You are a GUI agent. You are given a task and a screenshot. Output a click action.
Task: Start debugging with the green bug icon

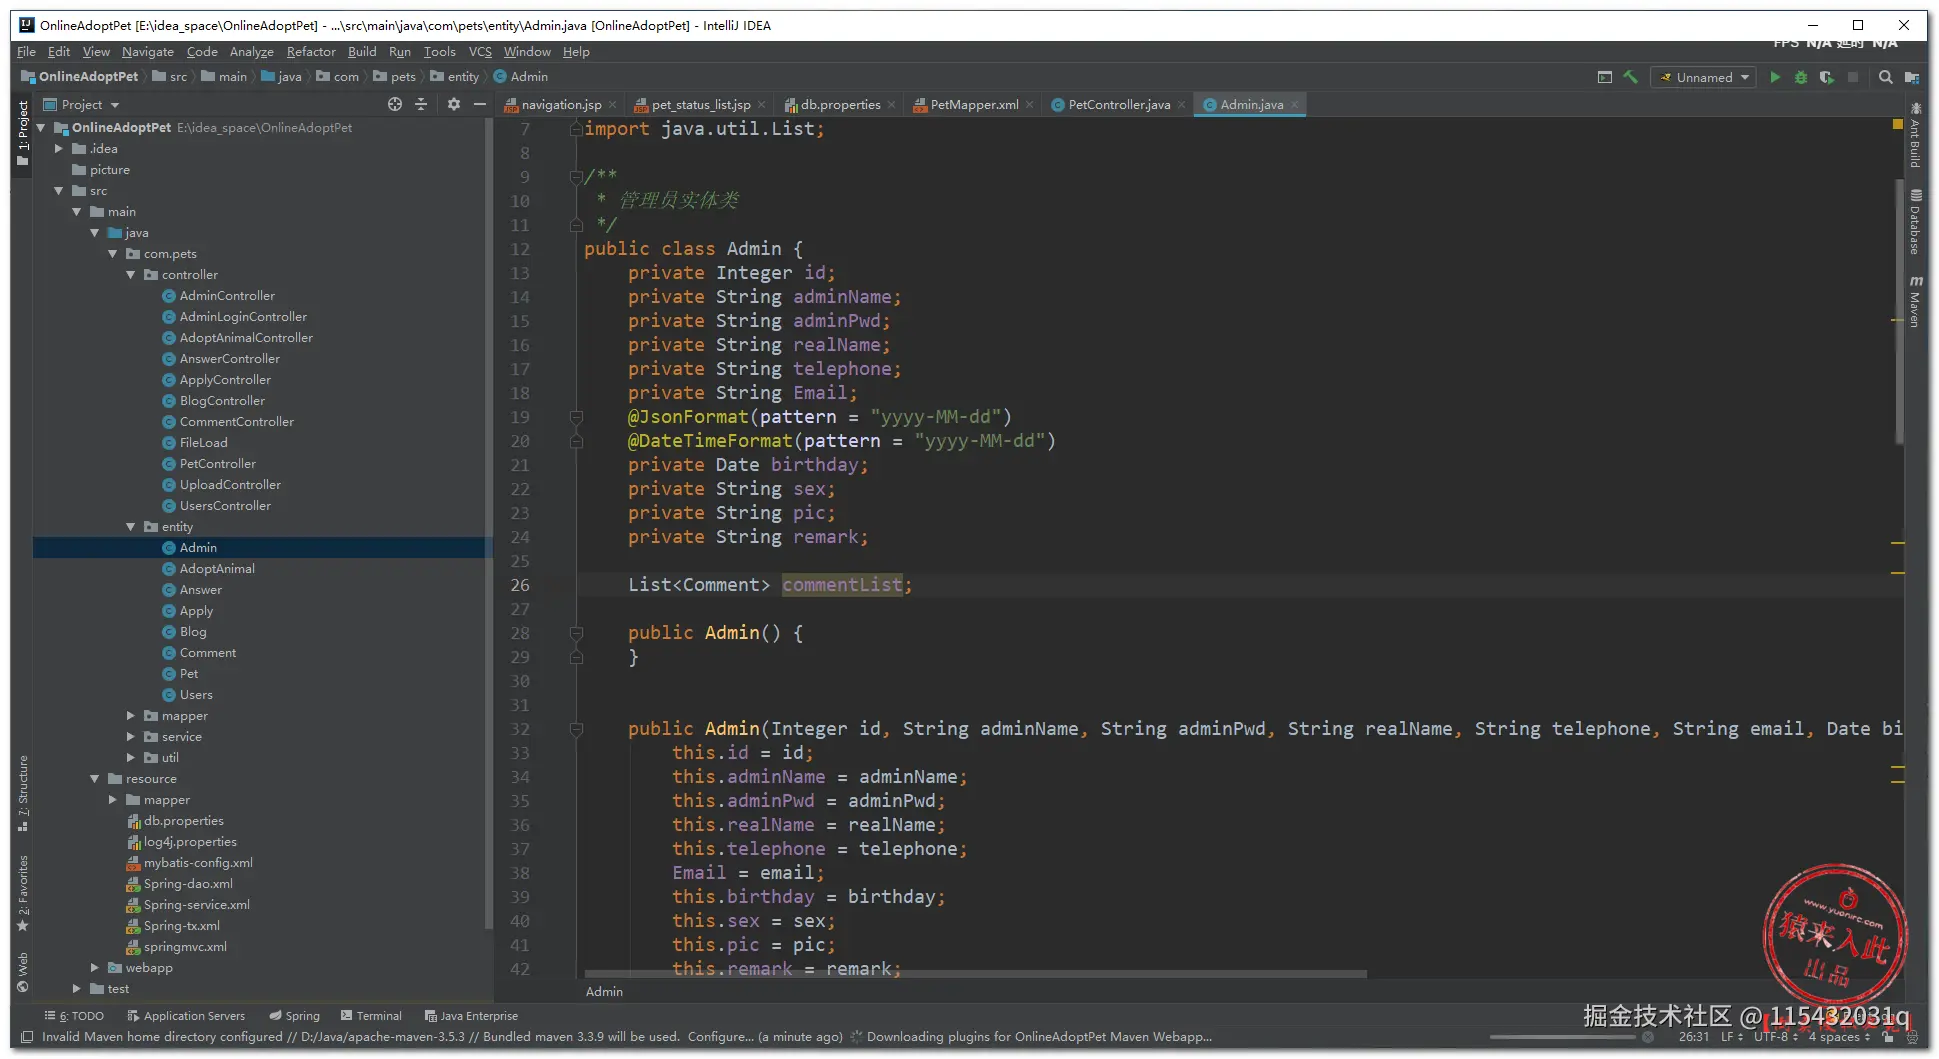coord(1801,77)
